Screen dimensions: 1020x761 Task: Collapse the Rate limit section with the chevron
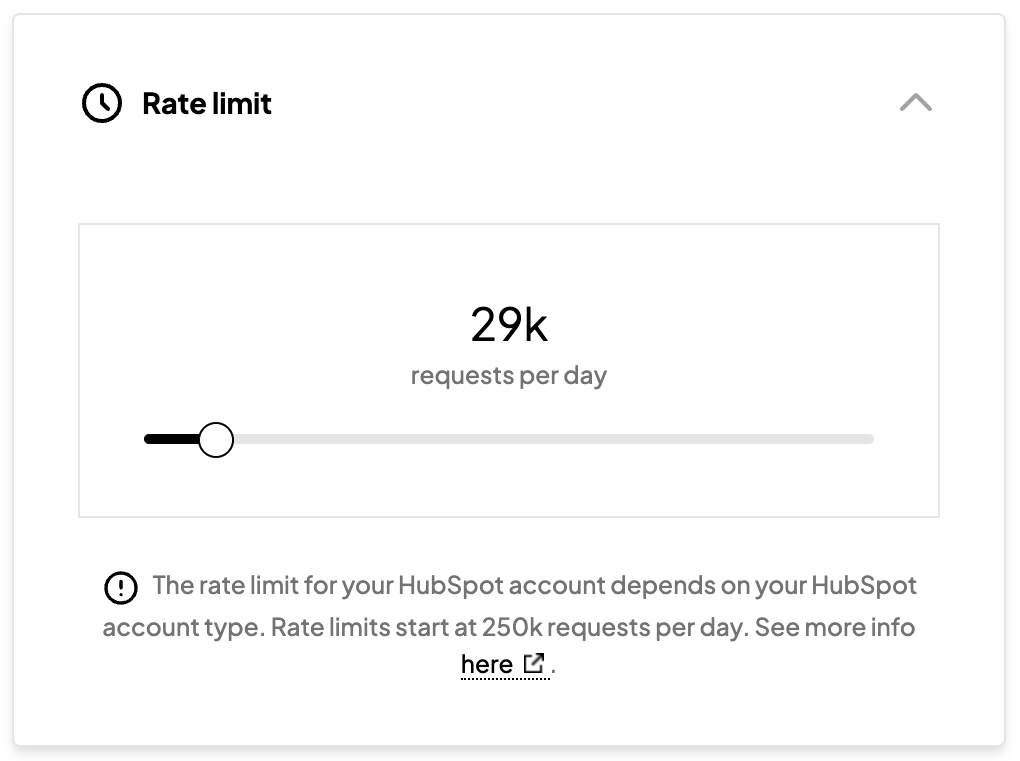(915, 103)
